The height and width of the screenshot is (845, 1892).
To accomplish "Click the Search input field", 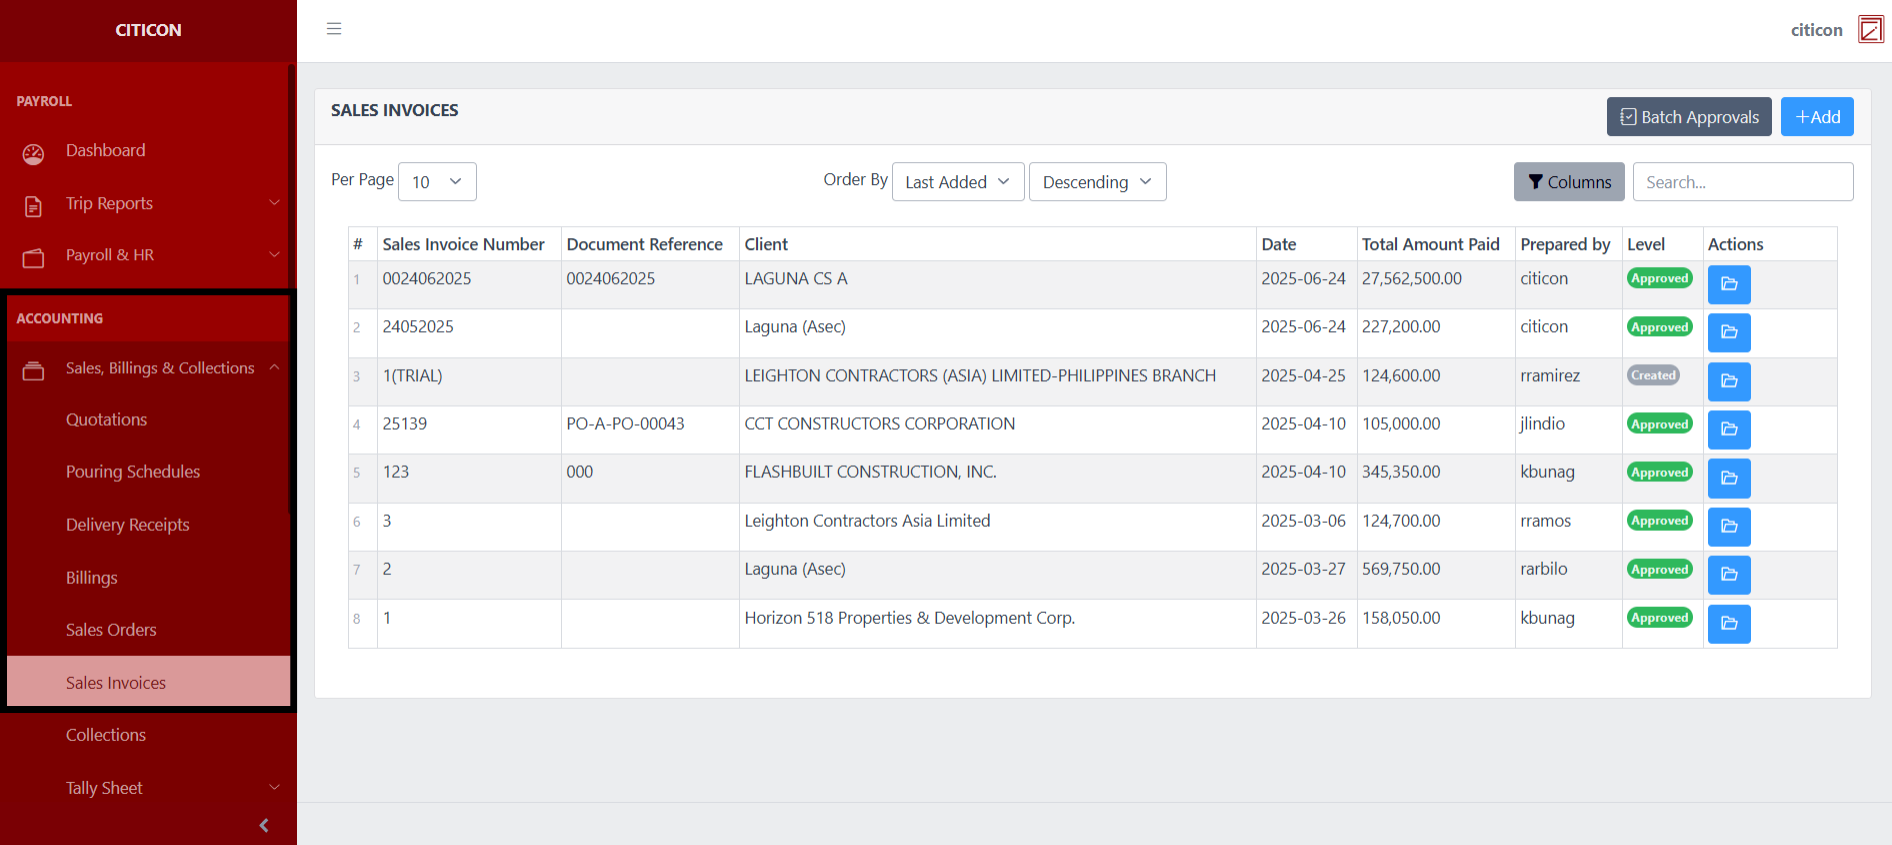I will pos(1743,182).
